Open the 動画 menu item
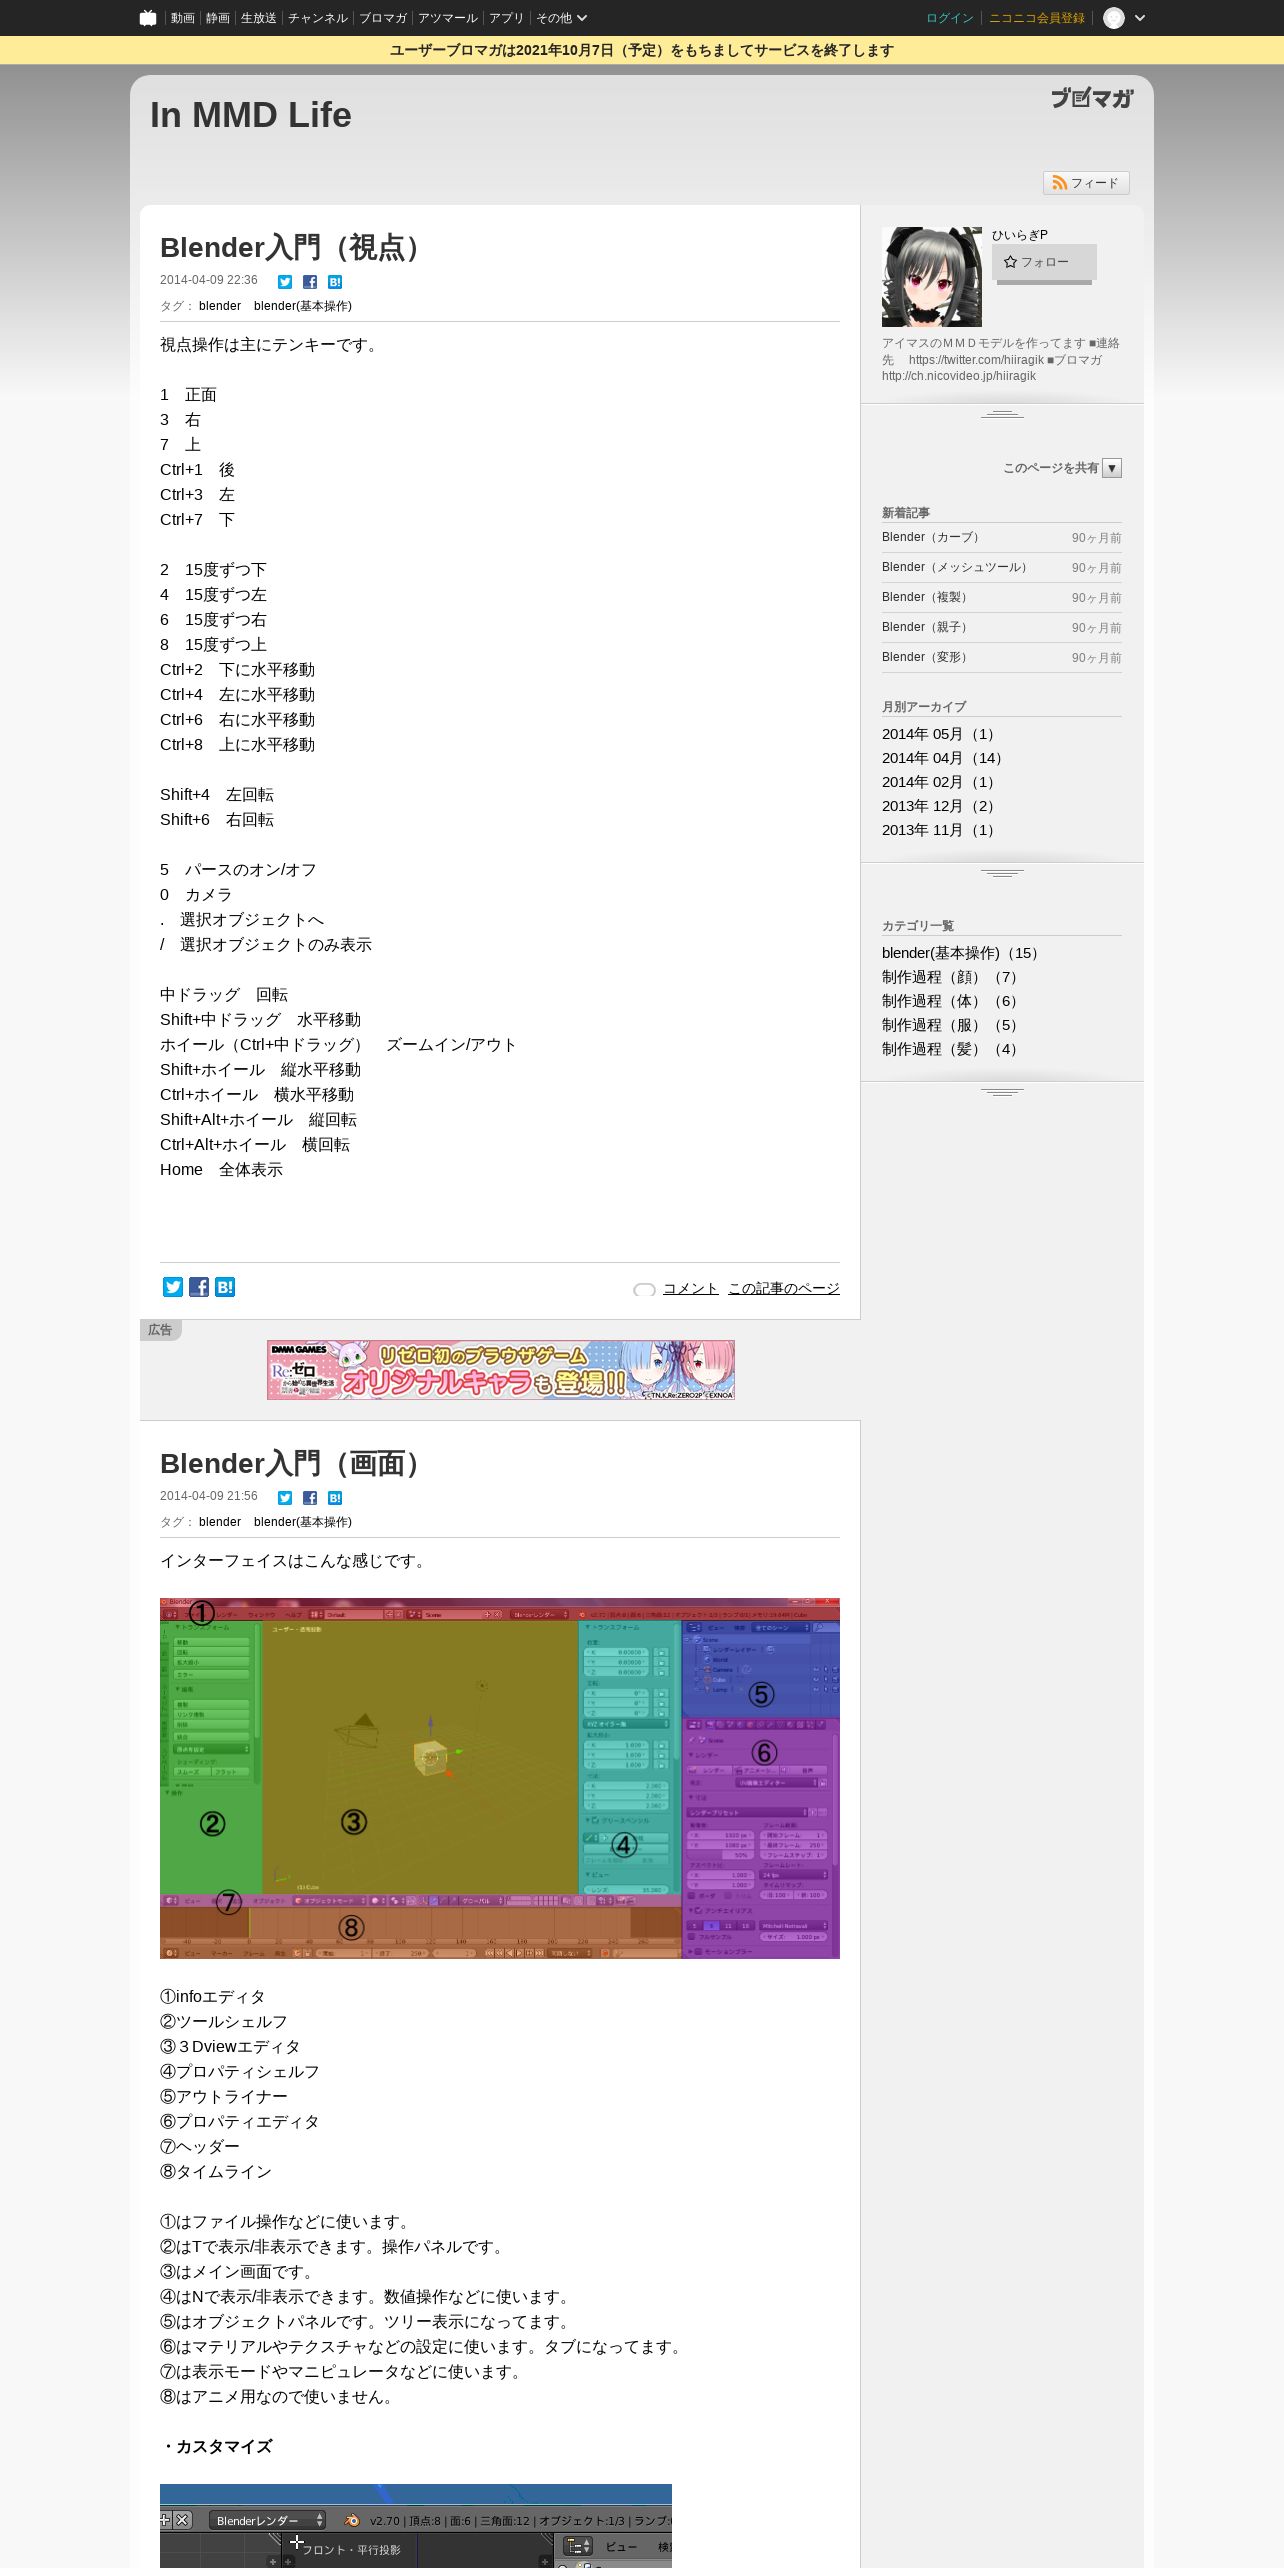 point(182,18)
